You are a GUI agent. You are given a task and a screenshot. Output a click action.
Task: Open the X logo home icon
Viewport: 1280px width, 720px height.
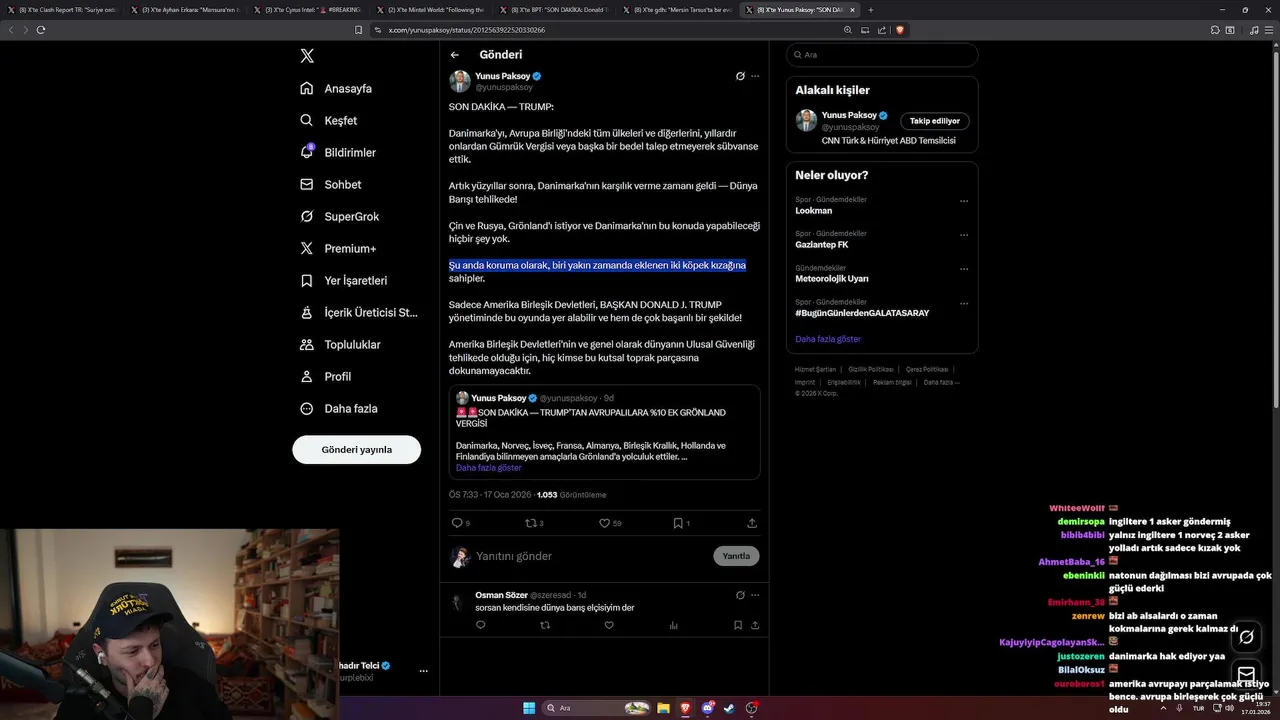click(307, 56)
